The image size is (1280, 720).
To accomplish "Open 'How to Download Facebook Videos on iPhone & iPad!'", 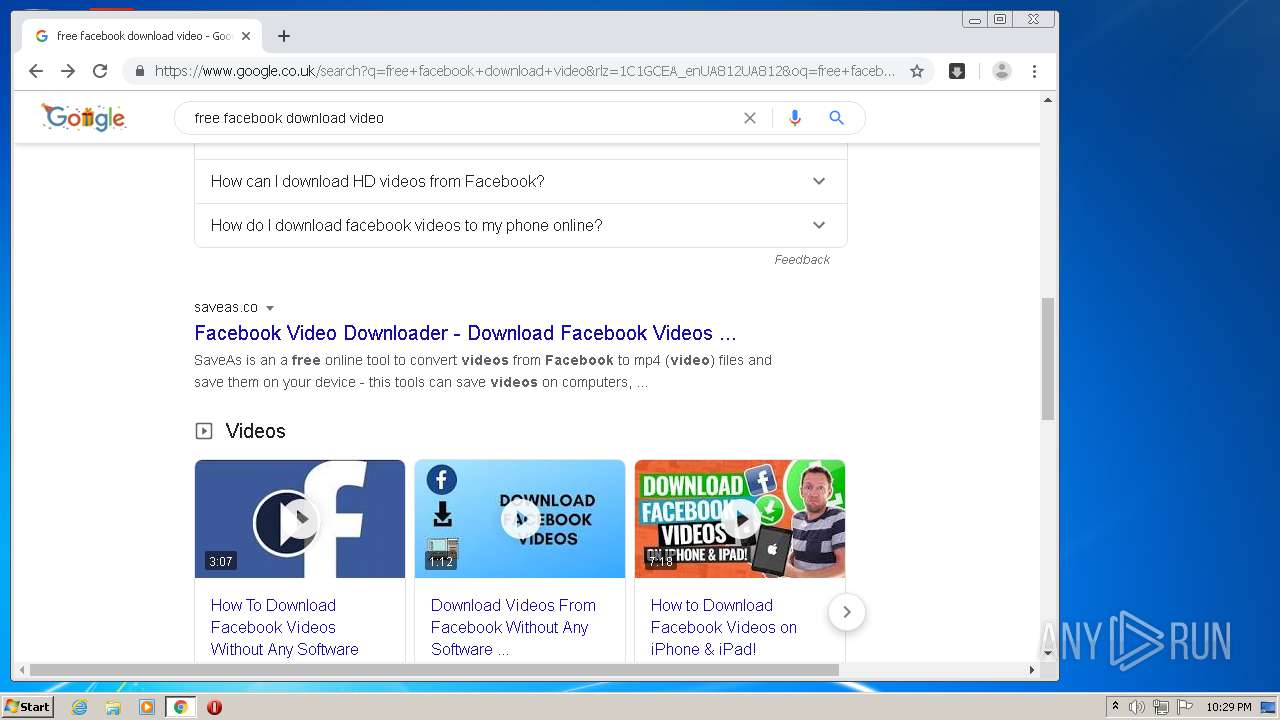I will tap(724, 627).
